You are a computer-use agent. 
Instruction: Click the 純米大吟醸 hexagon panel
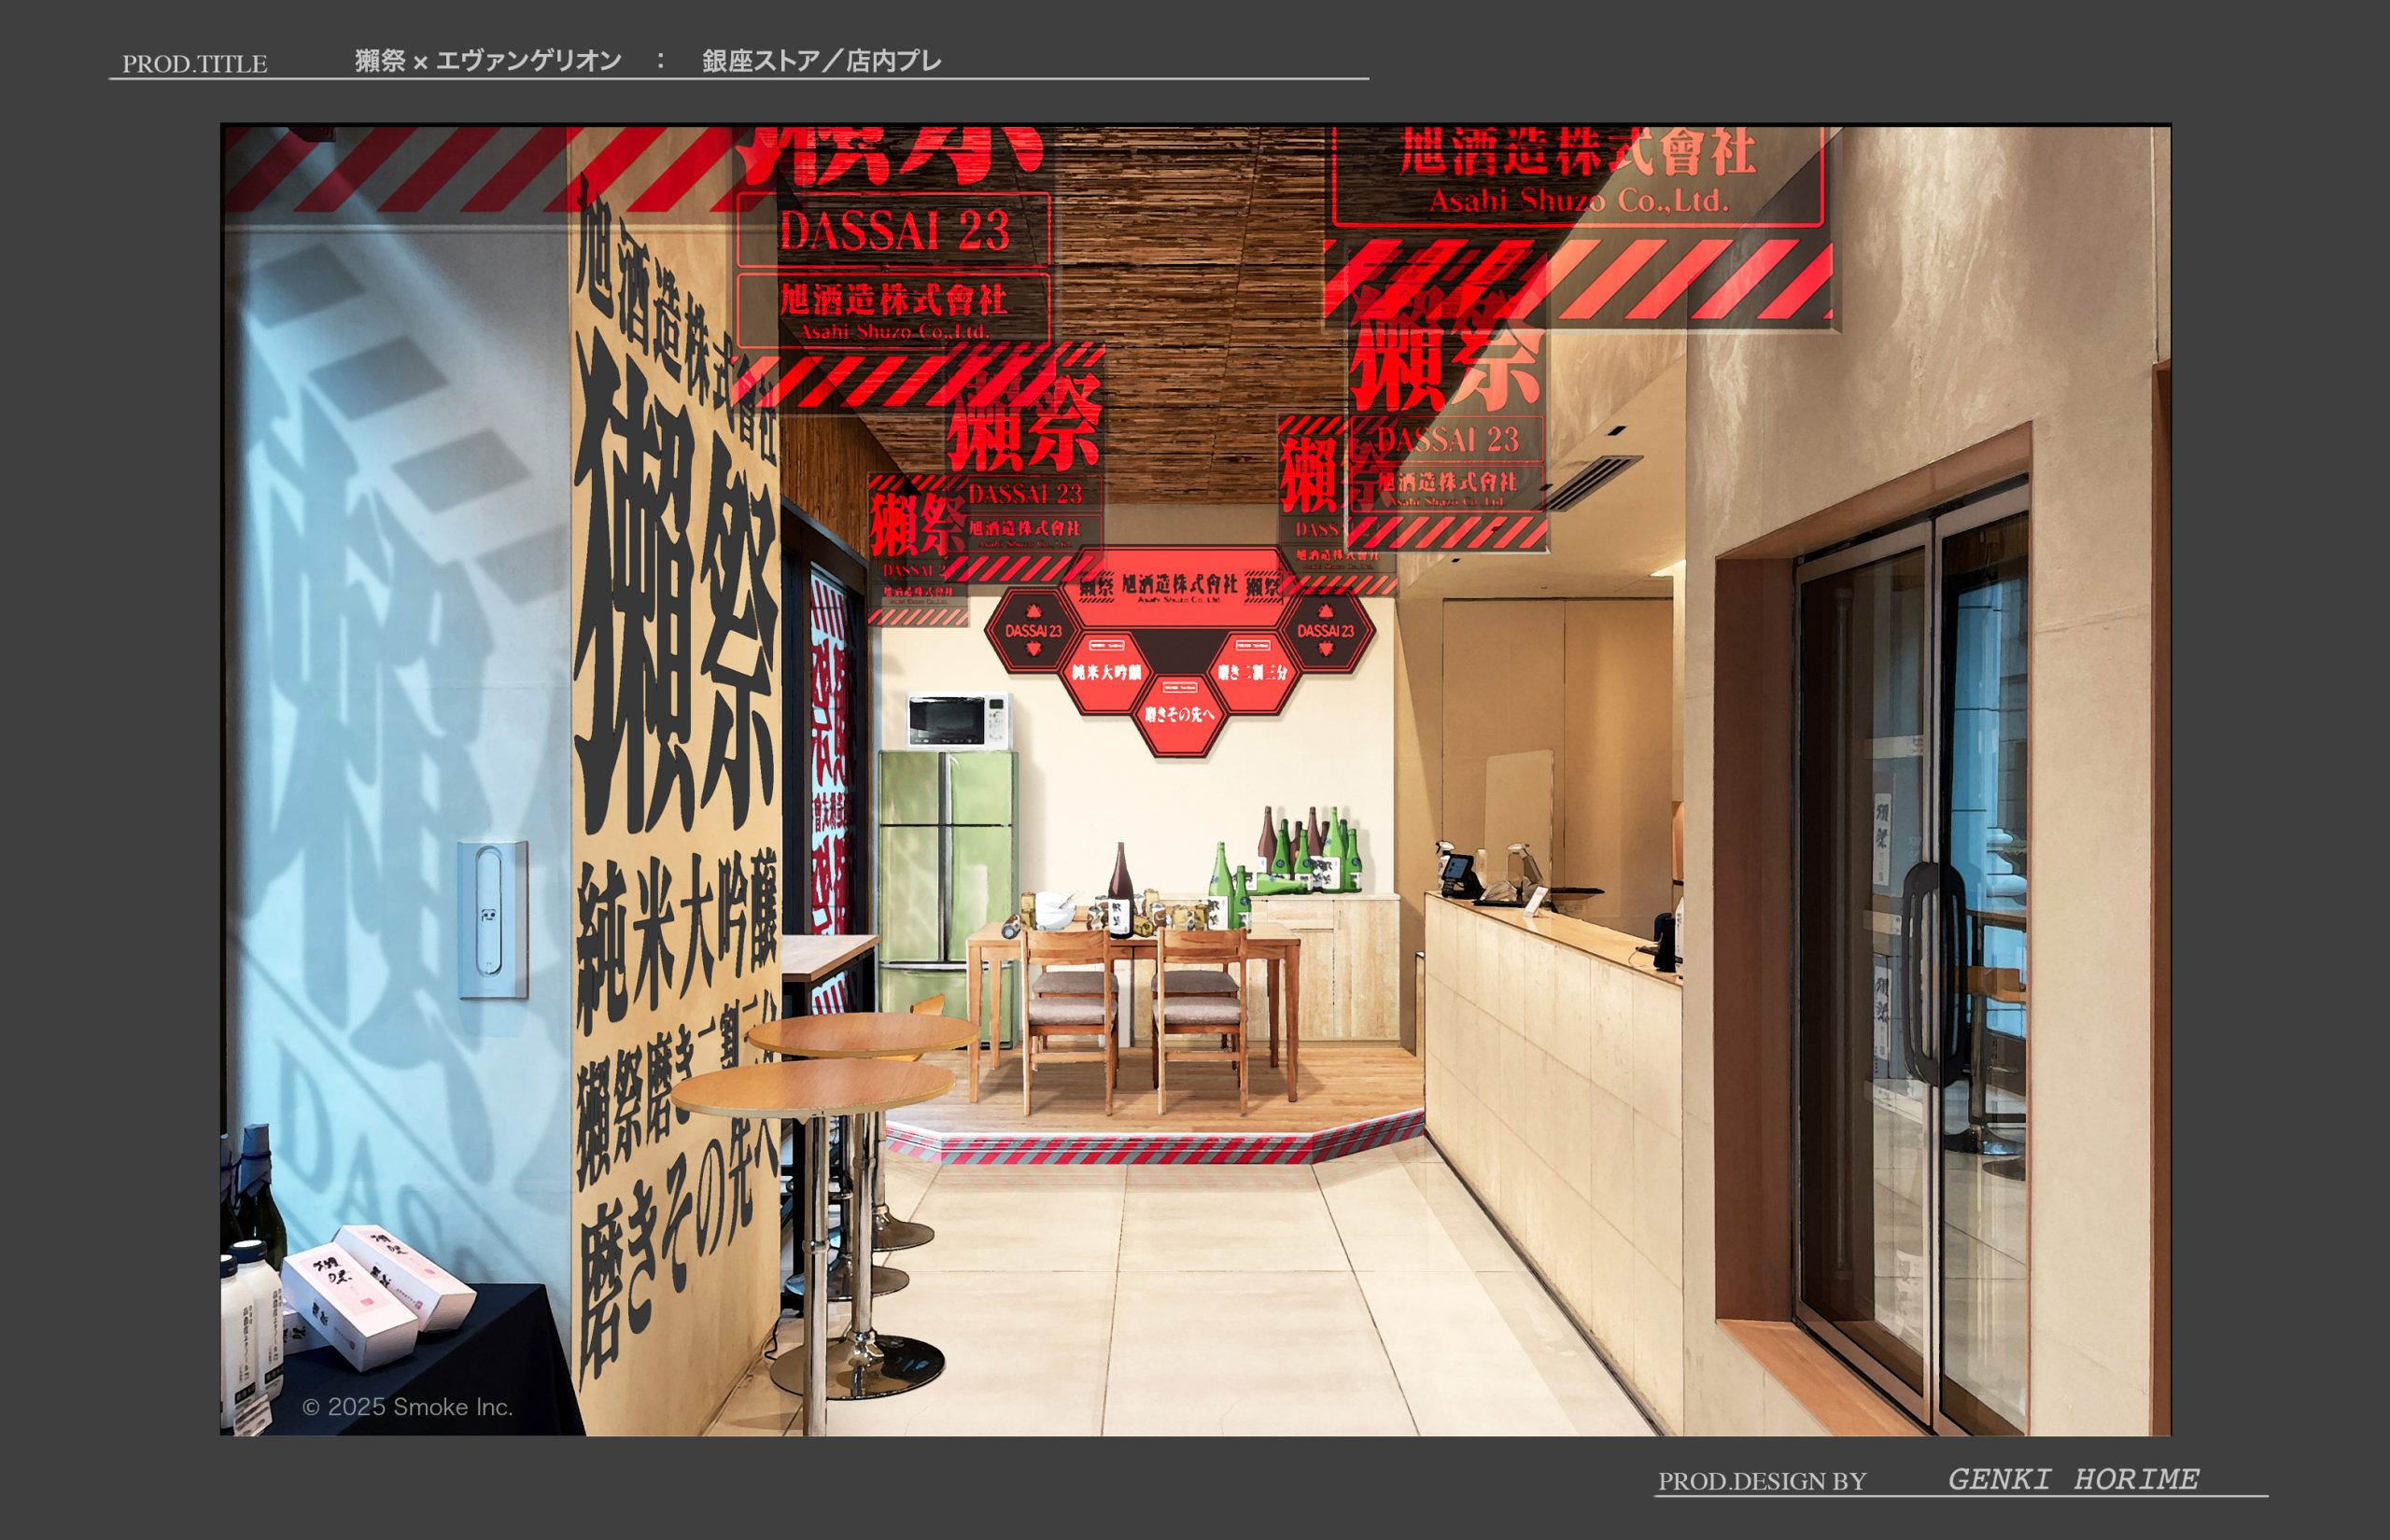point(1105,672)
